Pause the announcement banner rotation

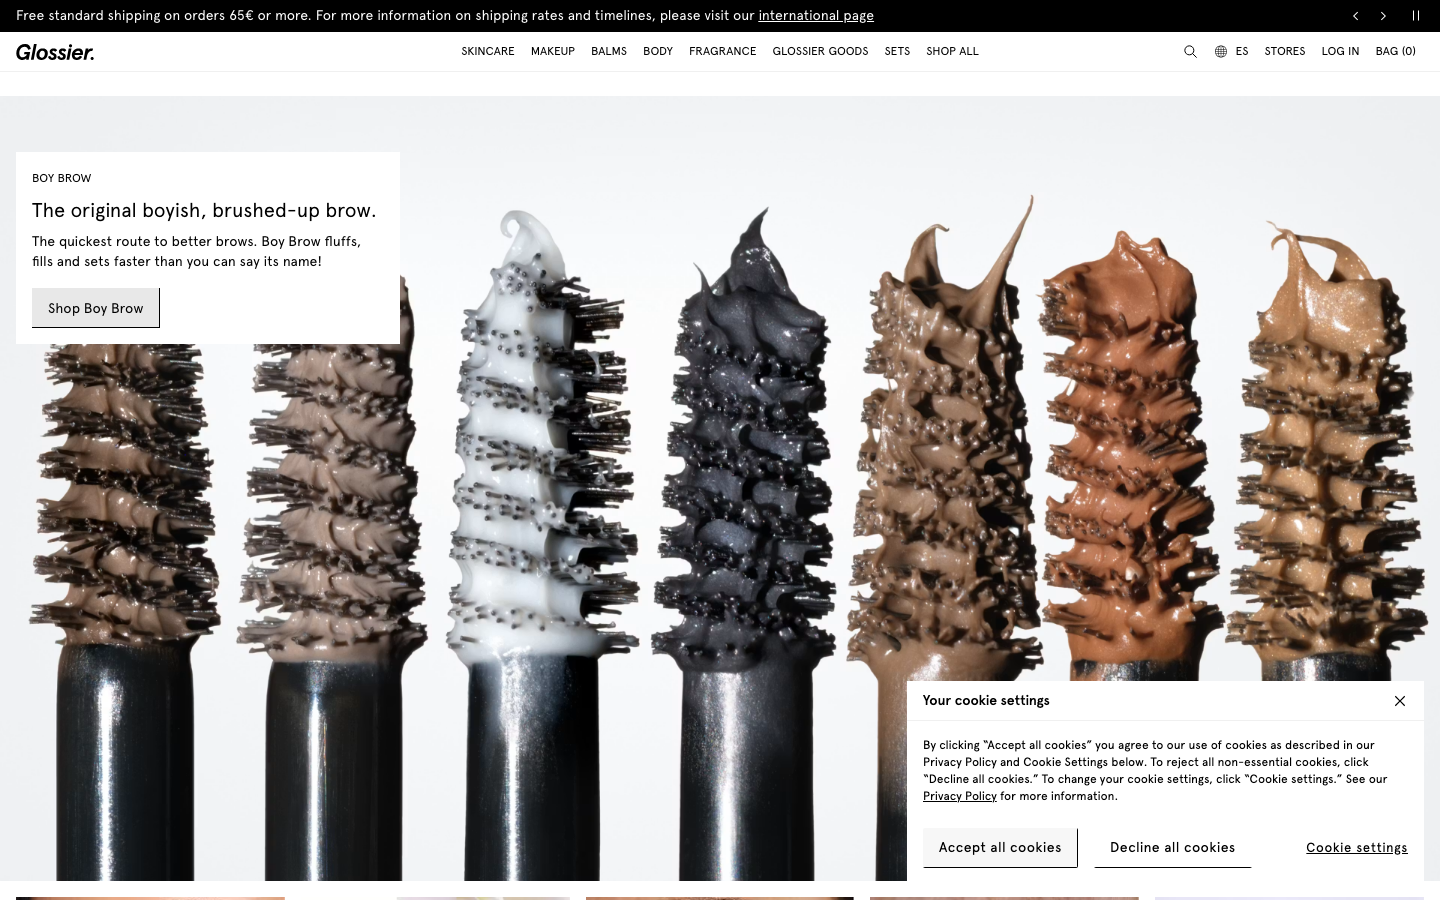click(1416, 16)
